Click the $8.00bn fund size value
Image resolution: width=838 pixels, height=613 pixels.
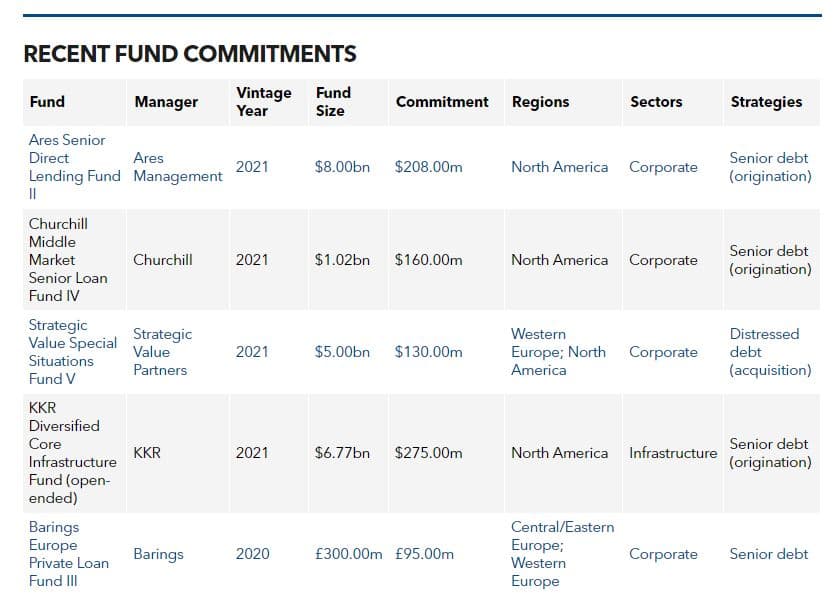(x=342, y=167)
